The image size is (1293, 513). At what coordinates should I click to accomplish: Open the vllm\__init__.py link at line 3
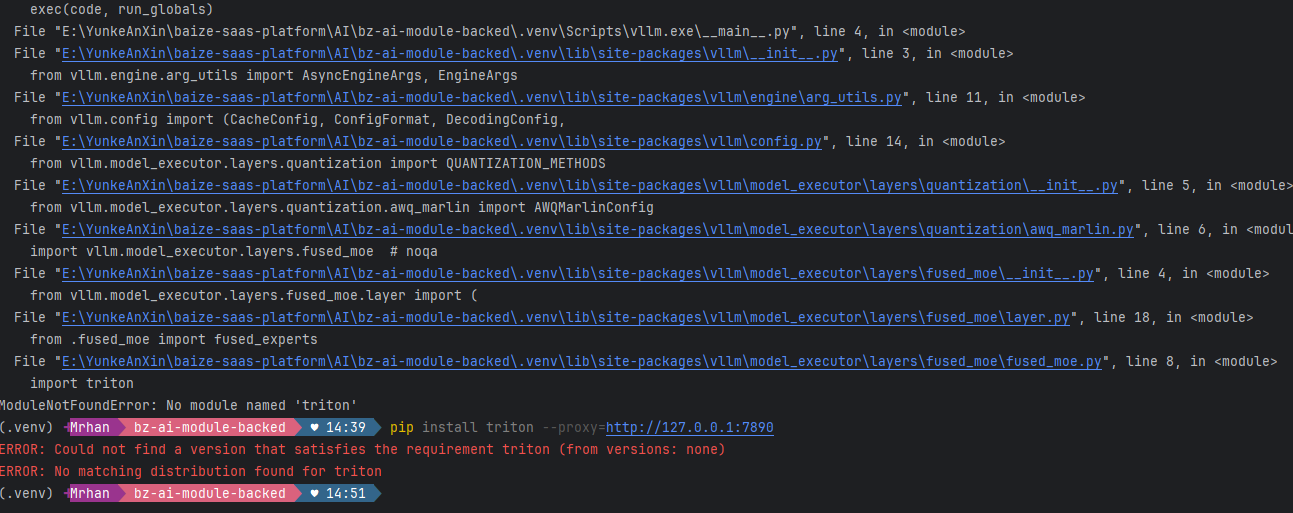pos(450,53)
